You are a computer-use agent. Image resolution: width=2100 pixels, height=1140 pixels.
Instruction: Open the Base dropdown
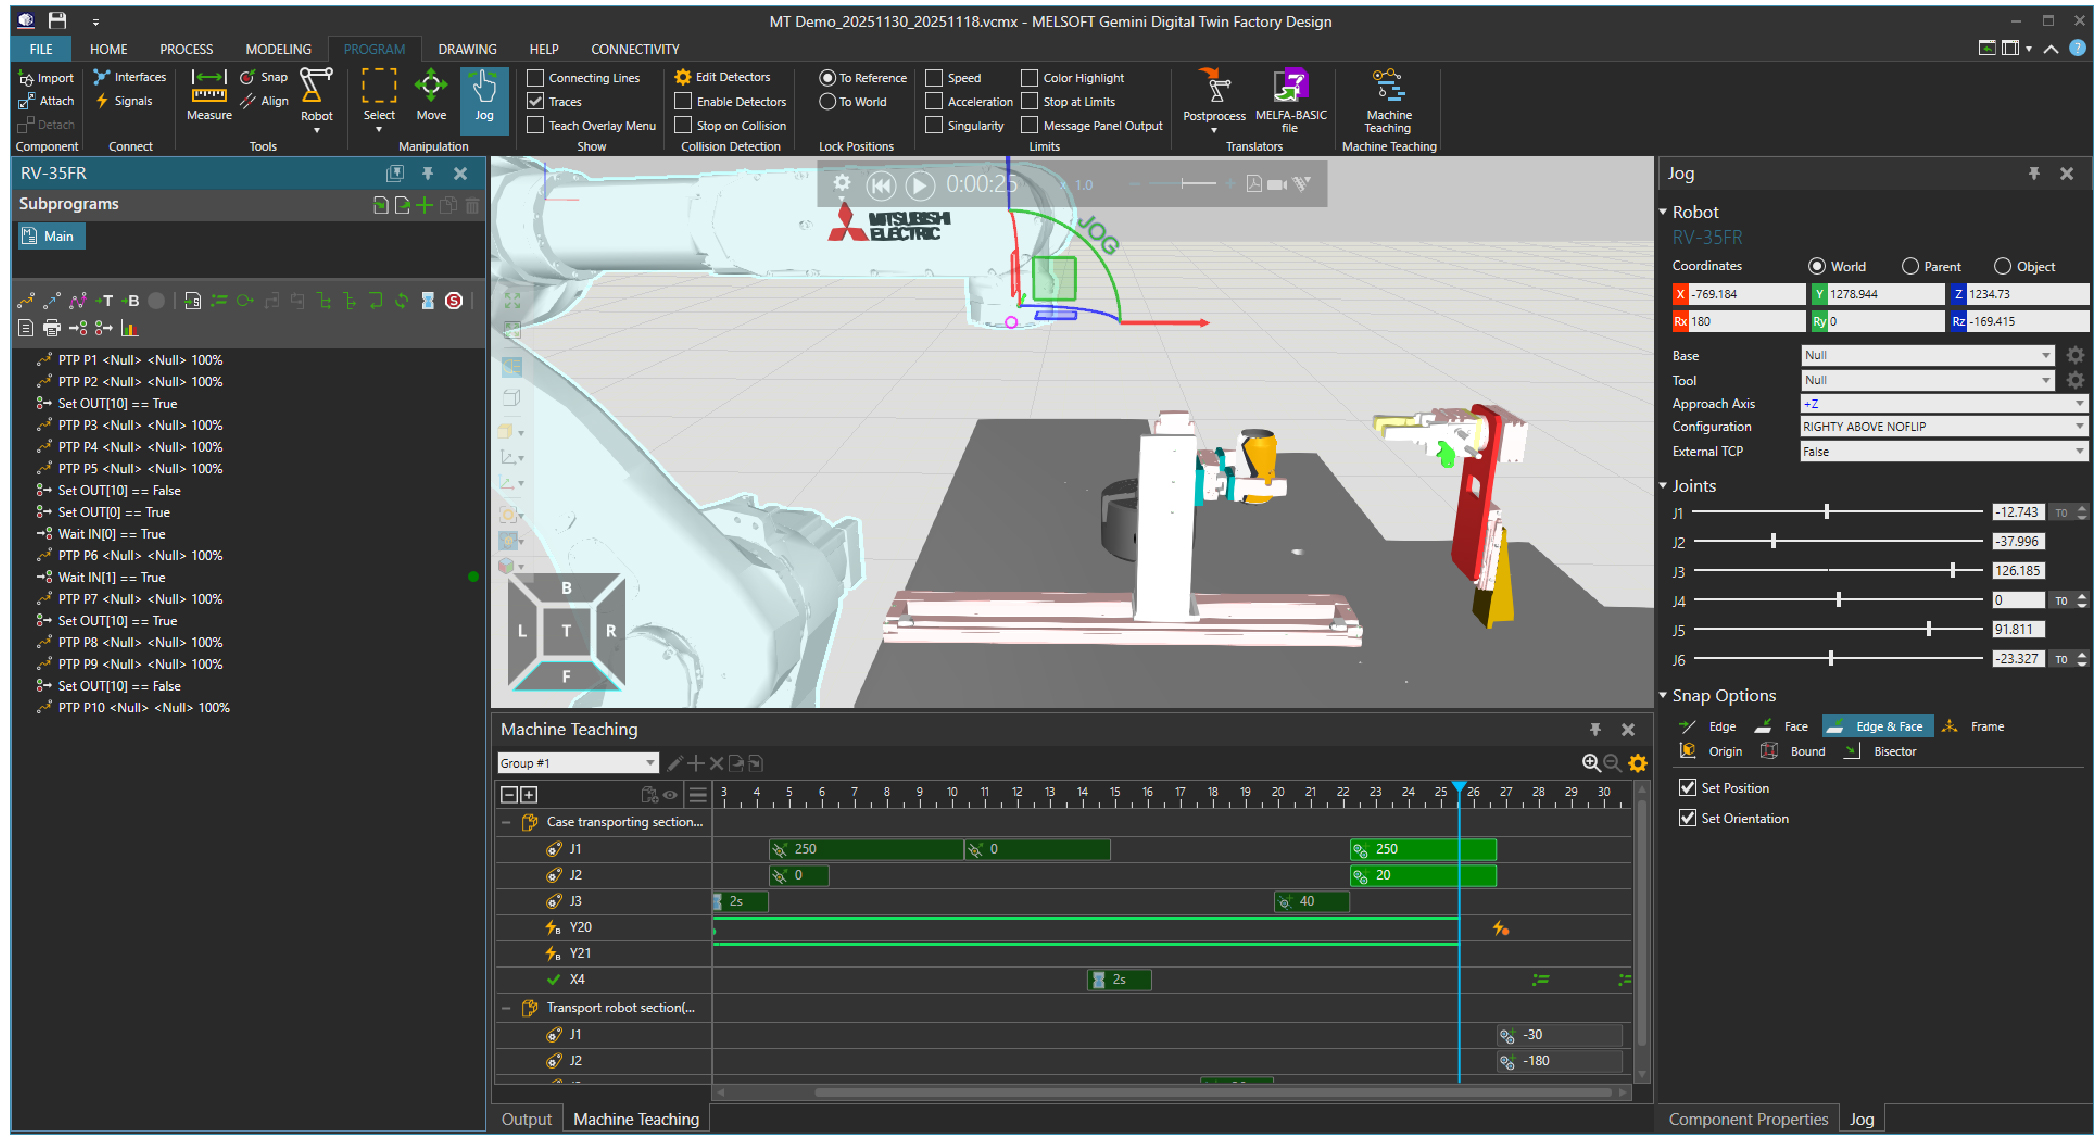[1928, 355]
